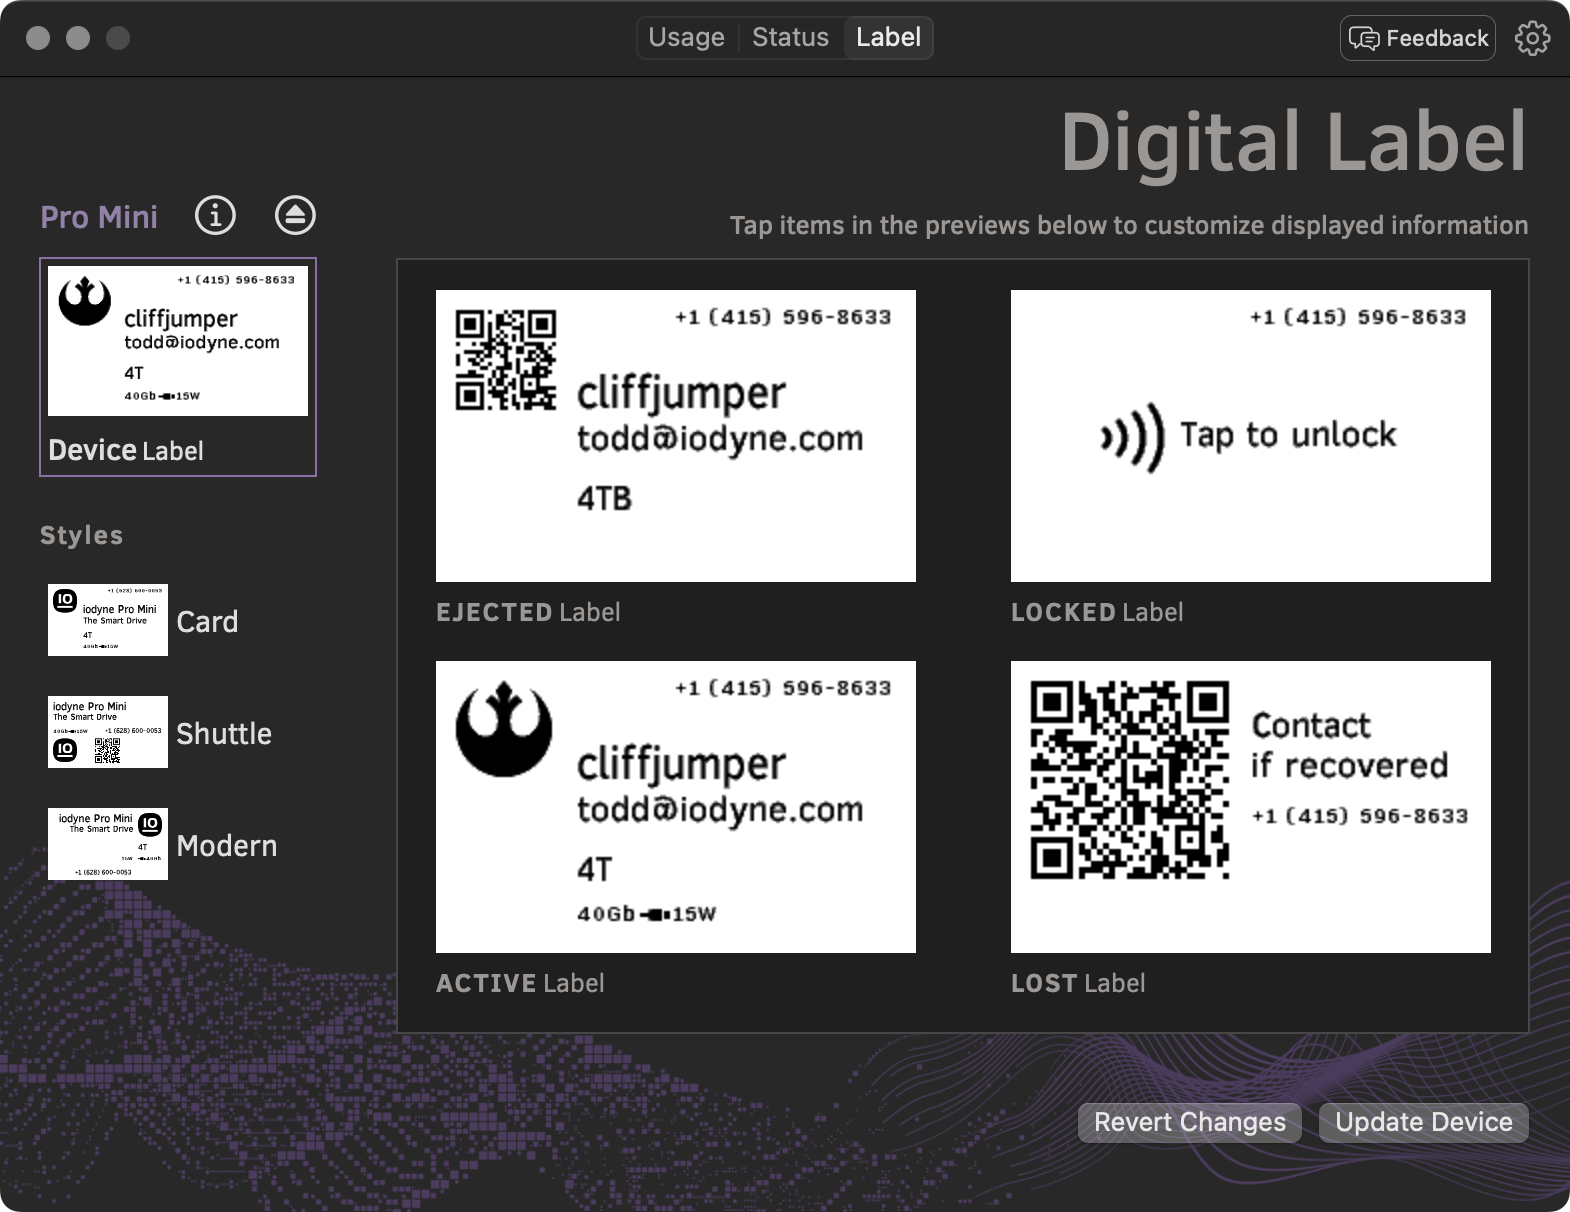Open the Feedback dialog
The image size is (1570, 1212).
point(1418,38)
